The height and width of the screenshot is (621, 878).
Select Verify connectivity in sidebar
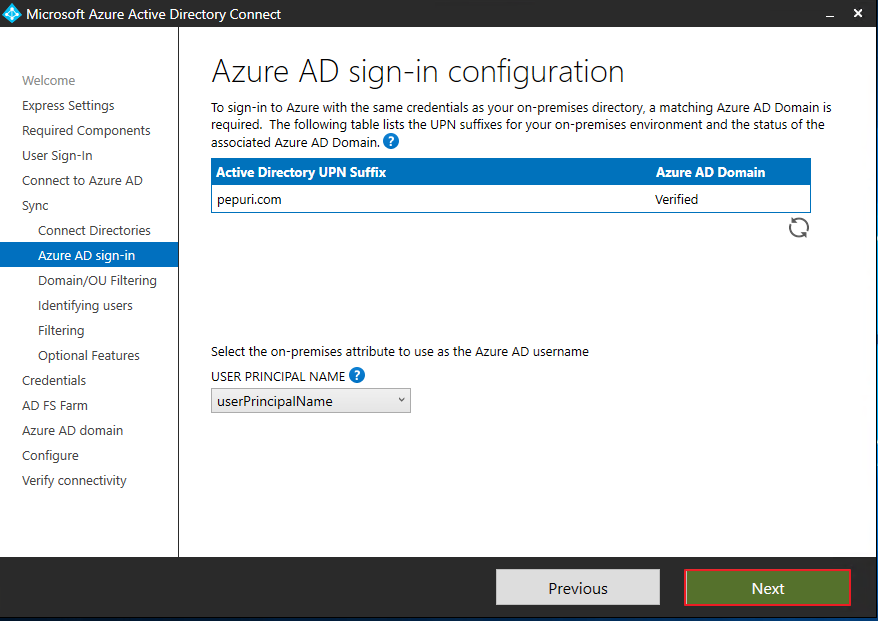pyautogui.click(x=74, y=480)
